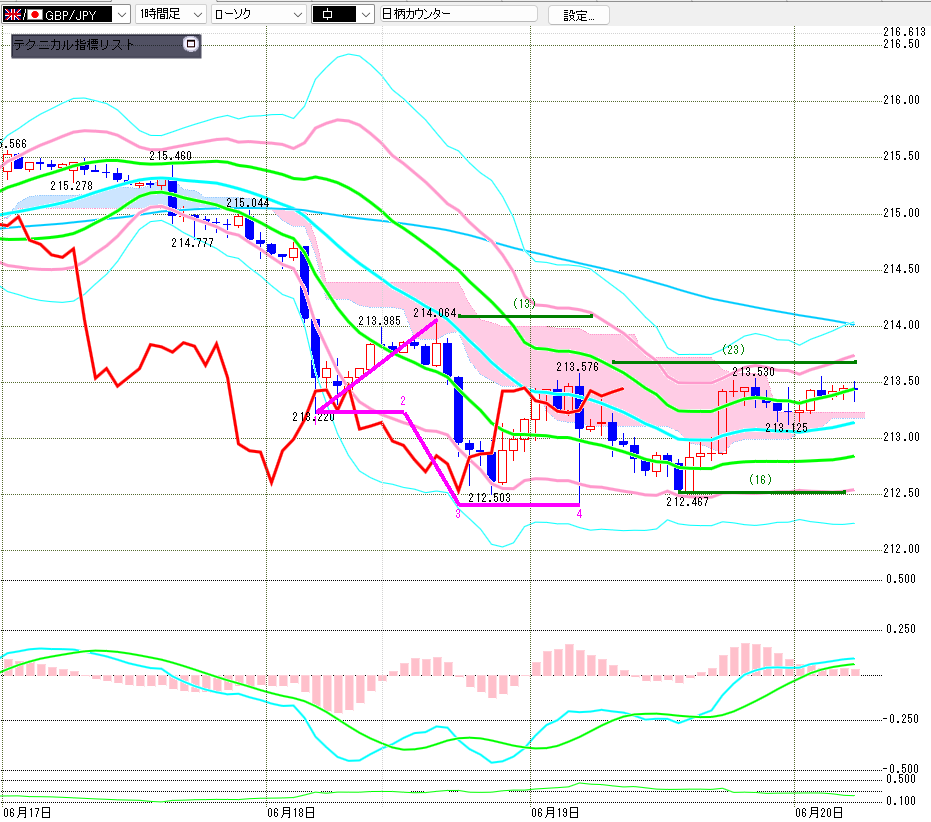Click the 213.985 price label
The image size is (931, 822).
[379, 321]
